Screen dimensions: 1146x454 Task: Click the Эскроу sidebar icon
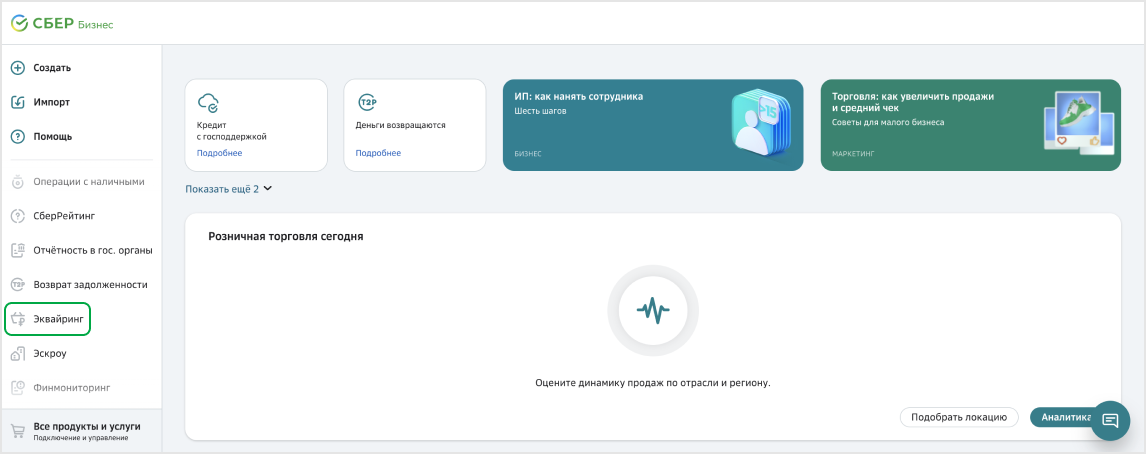click(x=17, y=353)
